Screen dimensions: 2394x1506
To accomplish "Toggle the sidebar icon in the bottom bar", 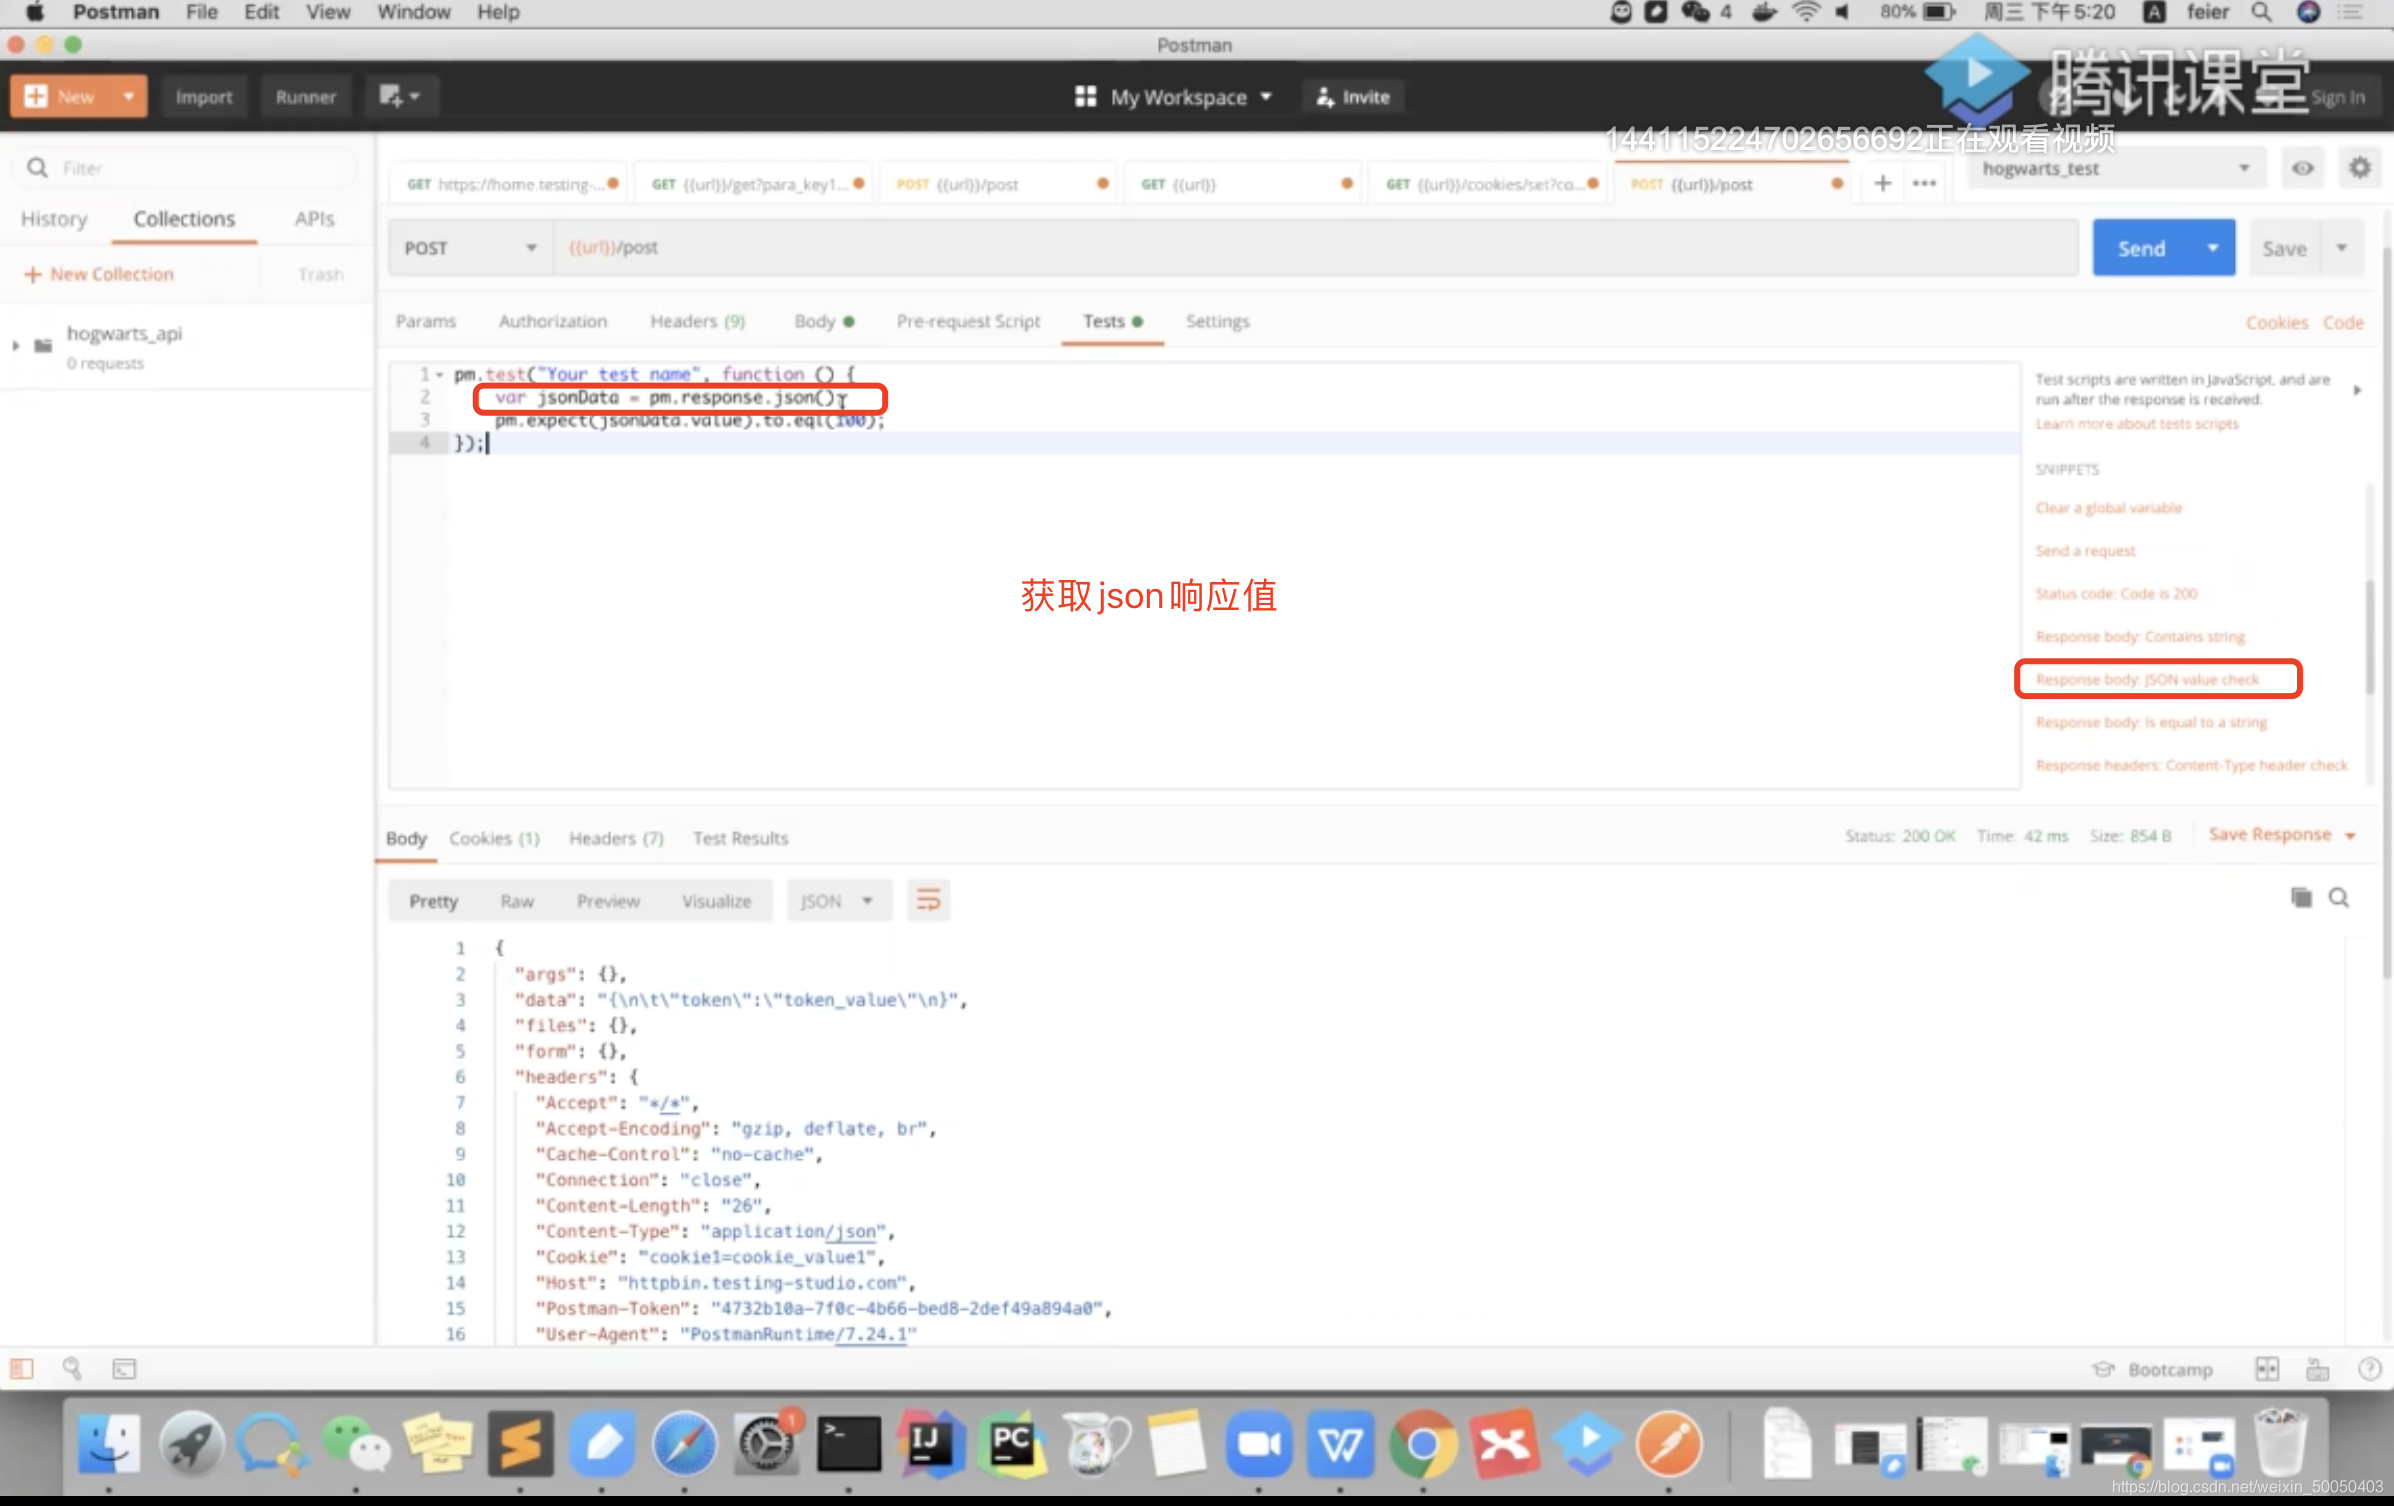I will coord(22,1369).
